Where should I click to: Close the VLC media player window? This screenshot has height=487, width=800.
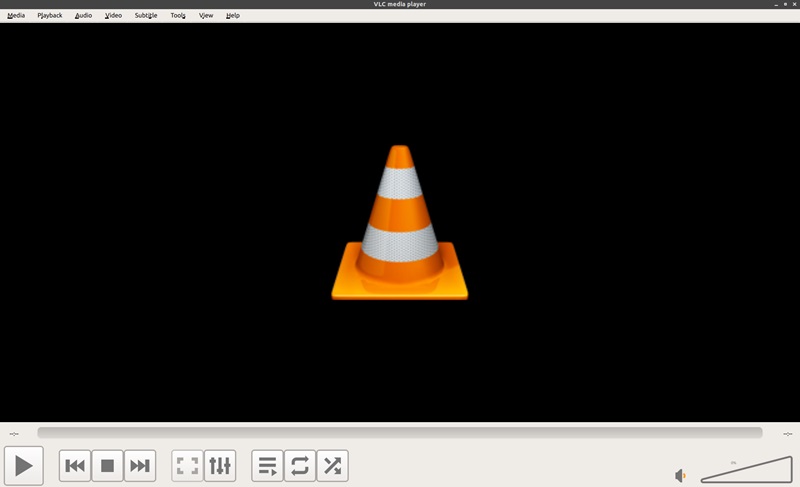coord(794,4)
